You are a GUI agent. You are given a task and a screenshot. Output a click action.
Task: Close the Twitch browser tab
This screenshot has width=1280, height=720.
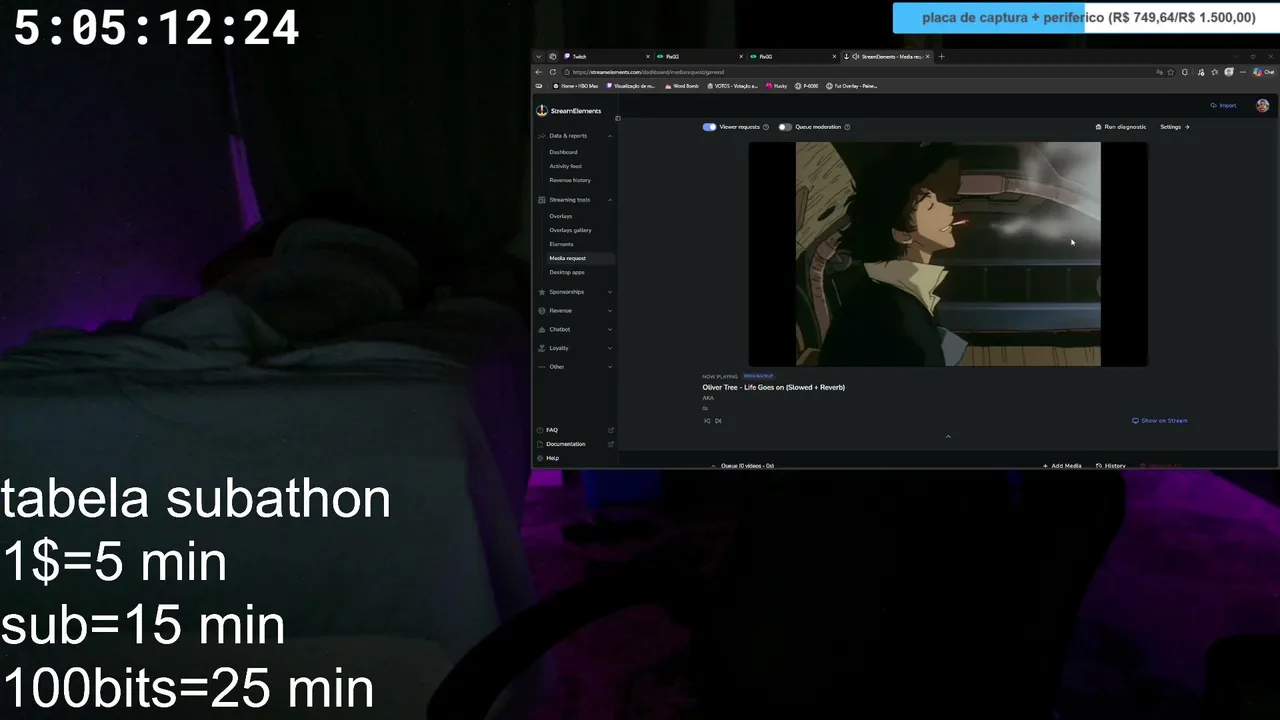[646, 57]
